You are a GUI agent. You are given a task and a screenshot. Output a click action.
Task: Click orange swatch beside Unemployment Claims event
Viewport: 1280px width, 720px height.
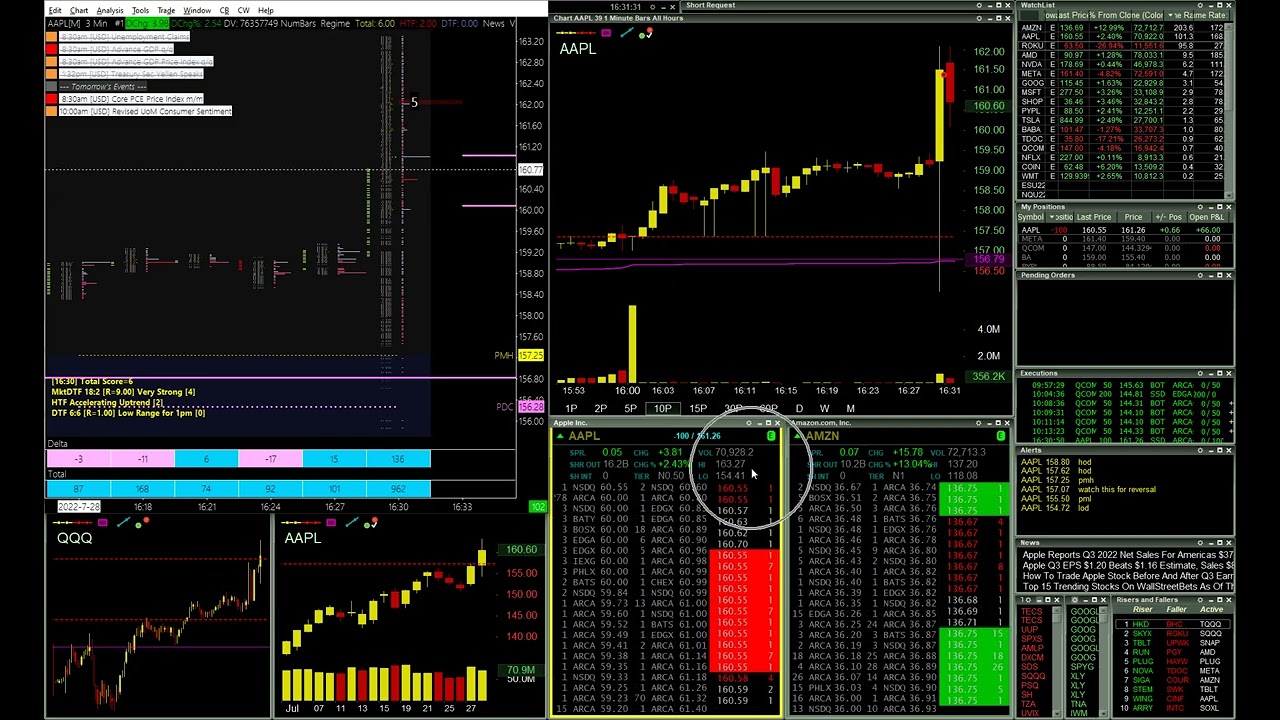[x=52, y=37]
